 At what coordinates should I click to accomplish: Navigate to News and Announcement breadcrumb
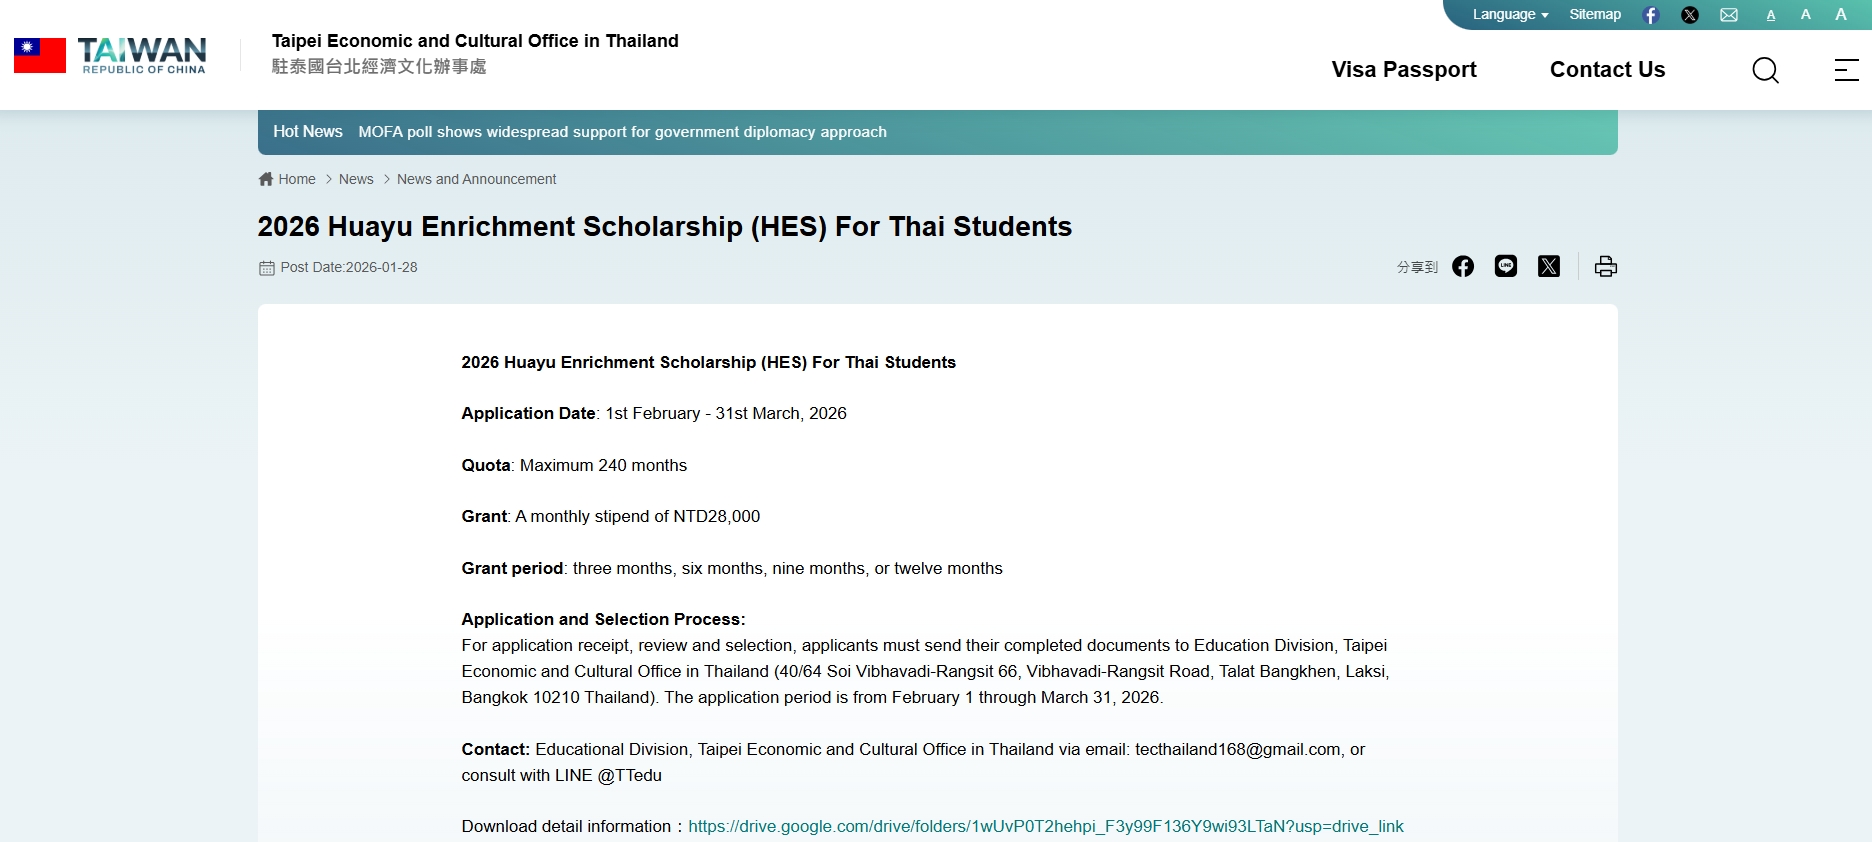(476, 178)
